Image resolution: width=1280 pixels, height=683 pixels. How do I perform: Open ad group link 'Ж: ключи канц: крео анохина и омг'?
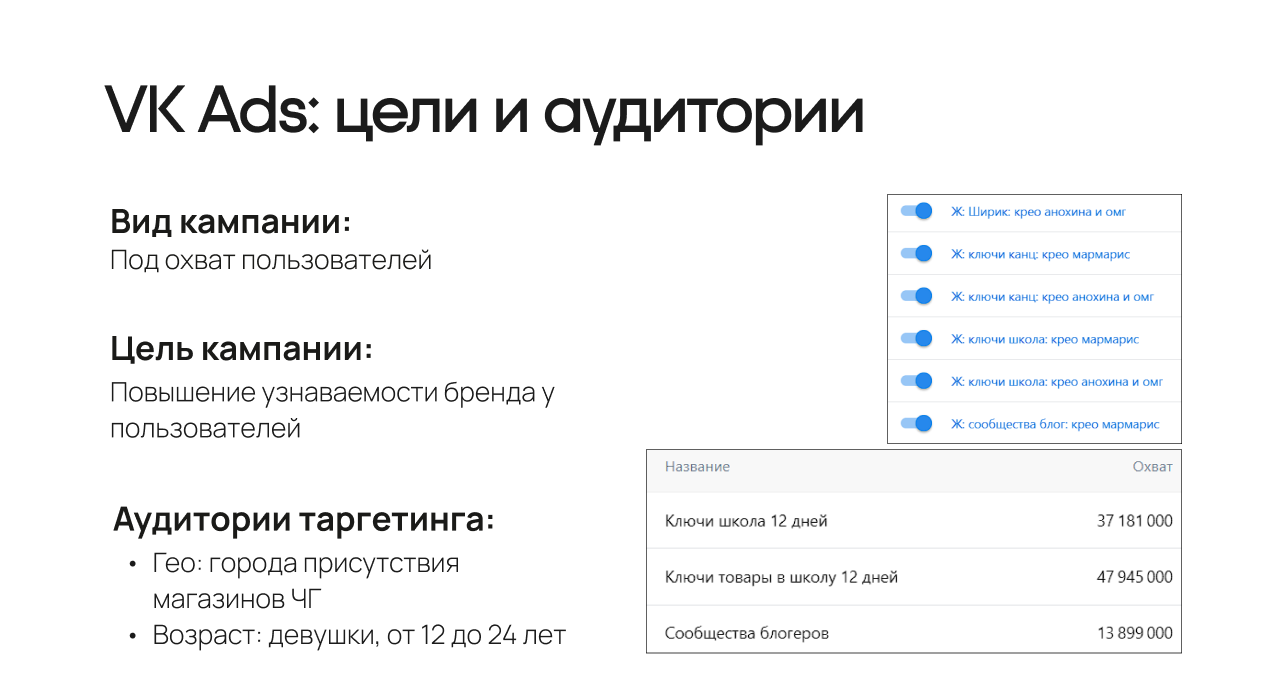[x=1052, y=296]
